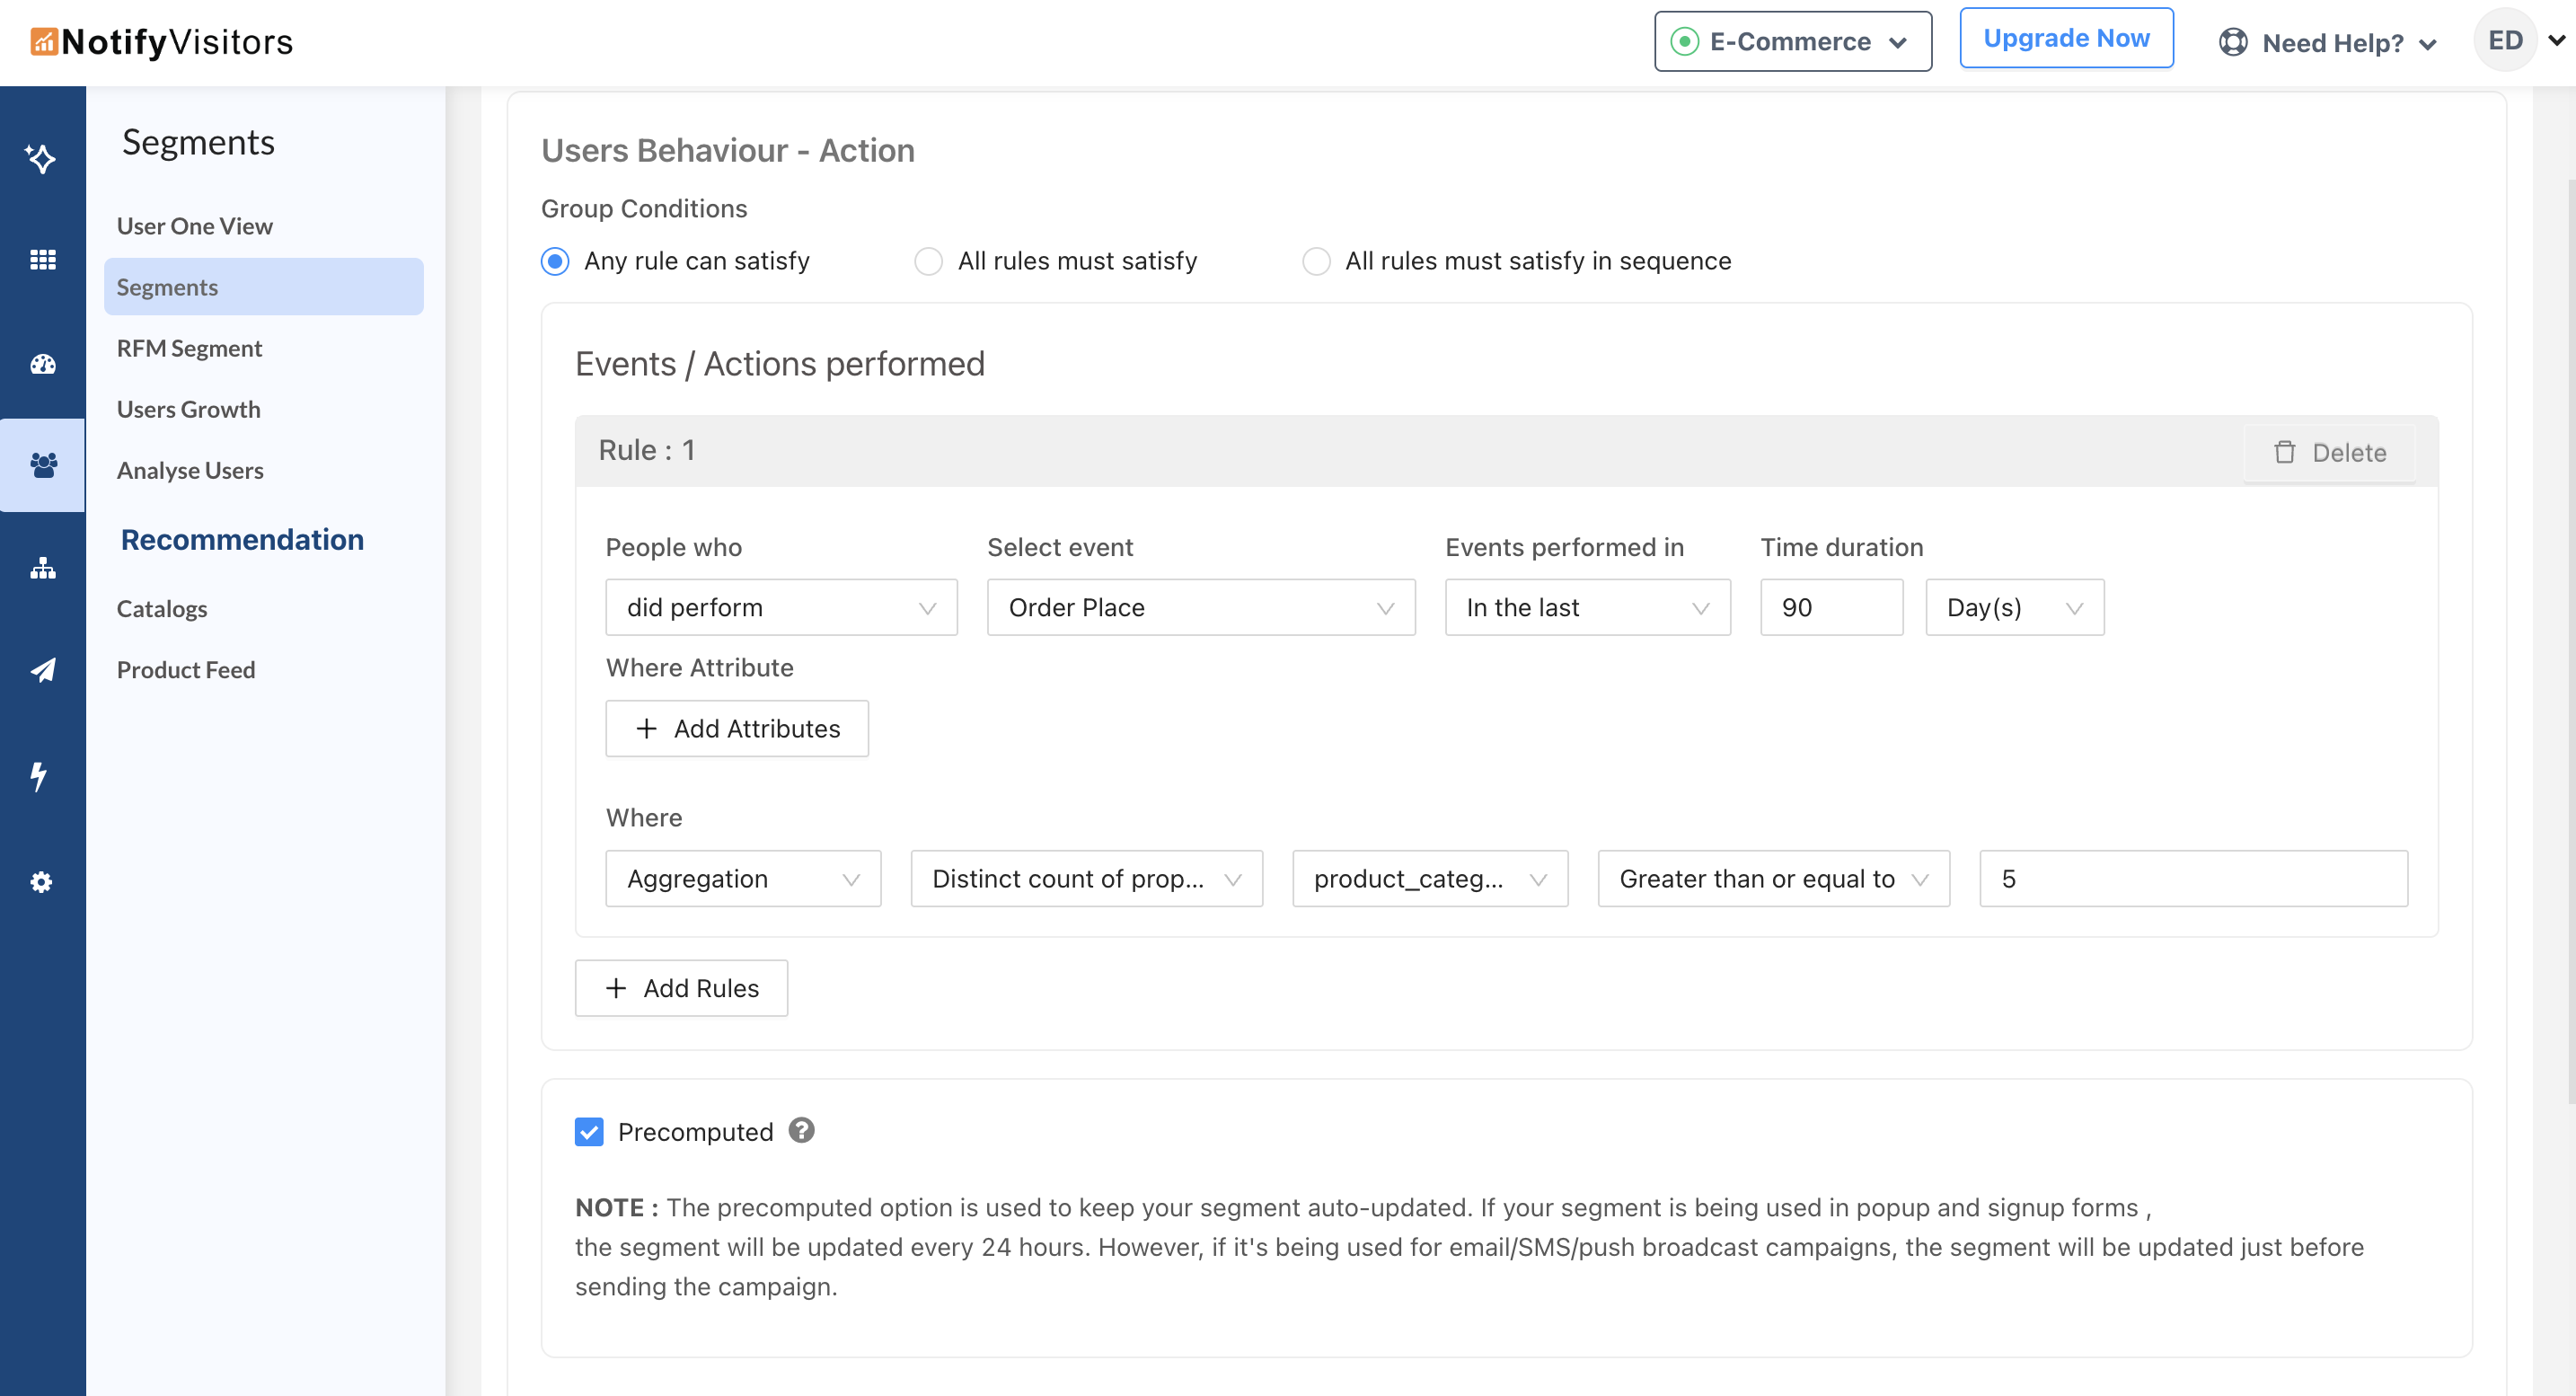Viewport: 2576px width, 1396px height.
Task: Select 'All rules must satisfy' radio option
Action: point(928,261)
